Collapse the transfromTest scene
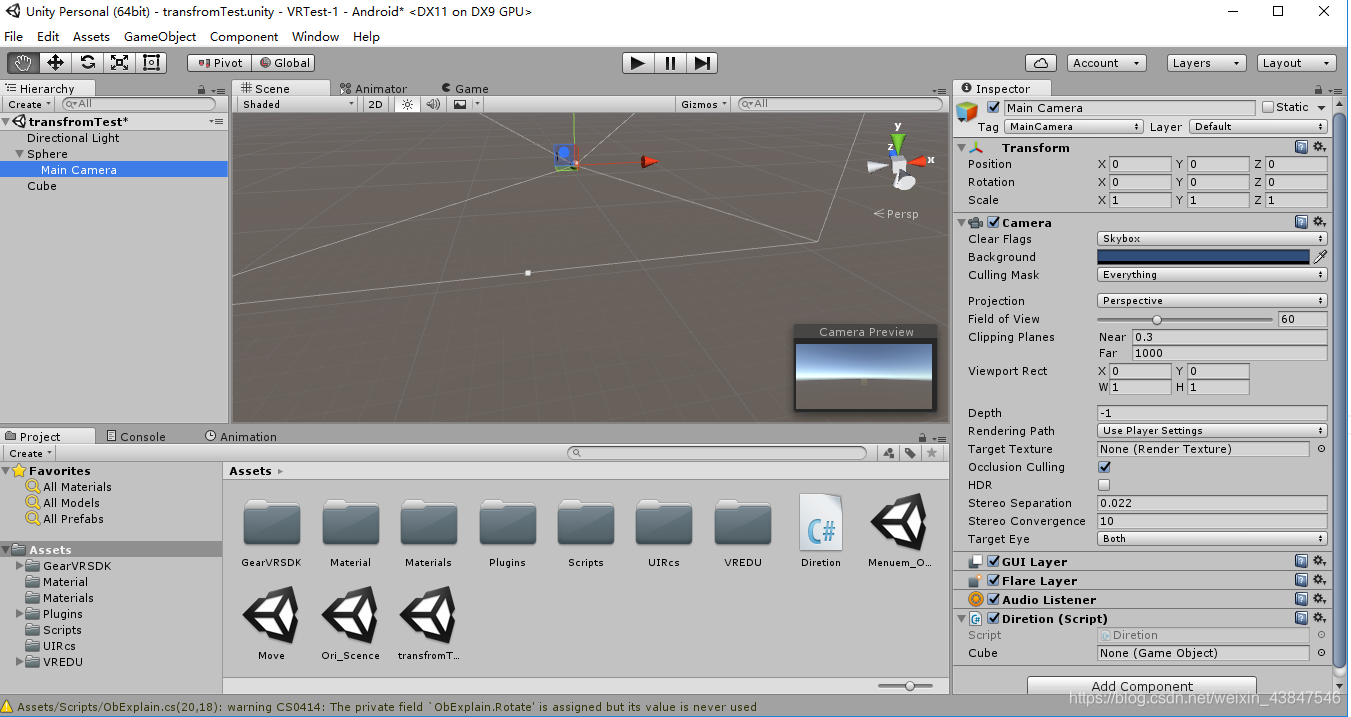1351x717 pixels. pyautogui.click(x=6, y=122)
